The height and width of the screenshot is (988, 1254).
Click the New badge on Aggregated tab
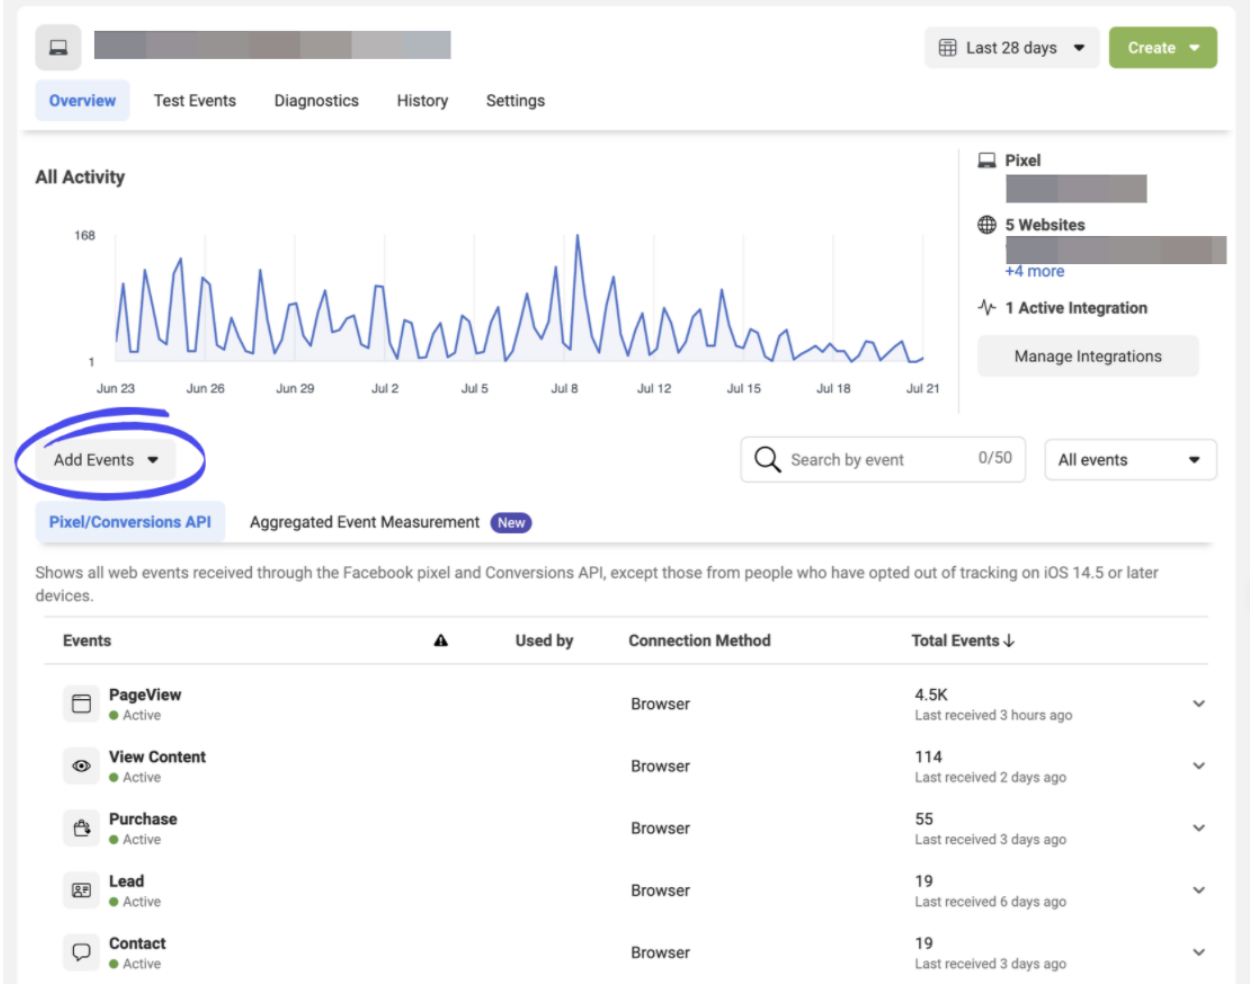click(511, 523)
